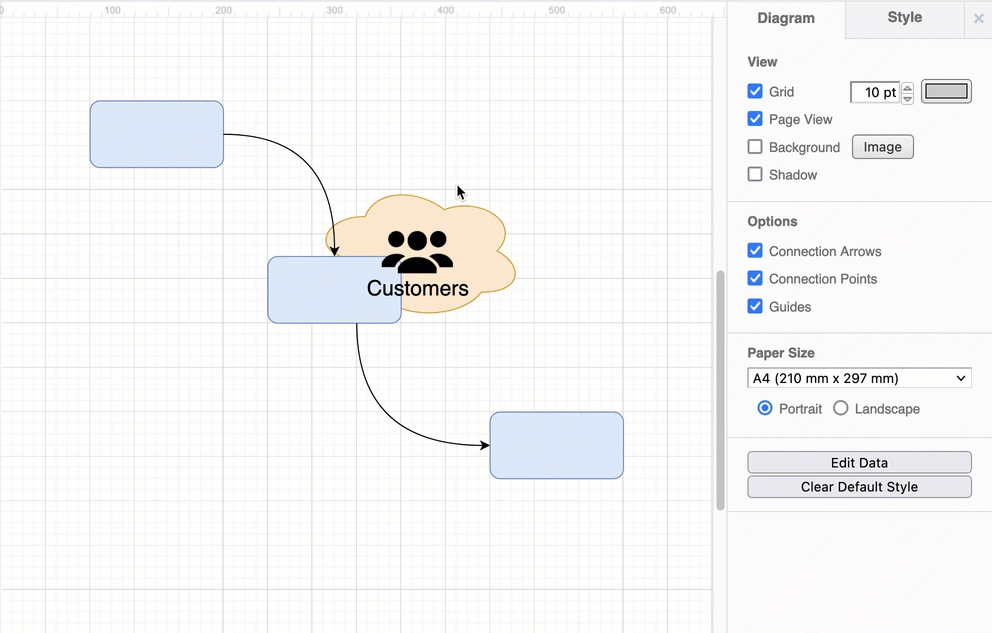Select Landscape orientation

(x=840, y=408)
